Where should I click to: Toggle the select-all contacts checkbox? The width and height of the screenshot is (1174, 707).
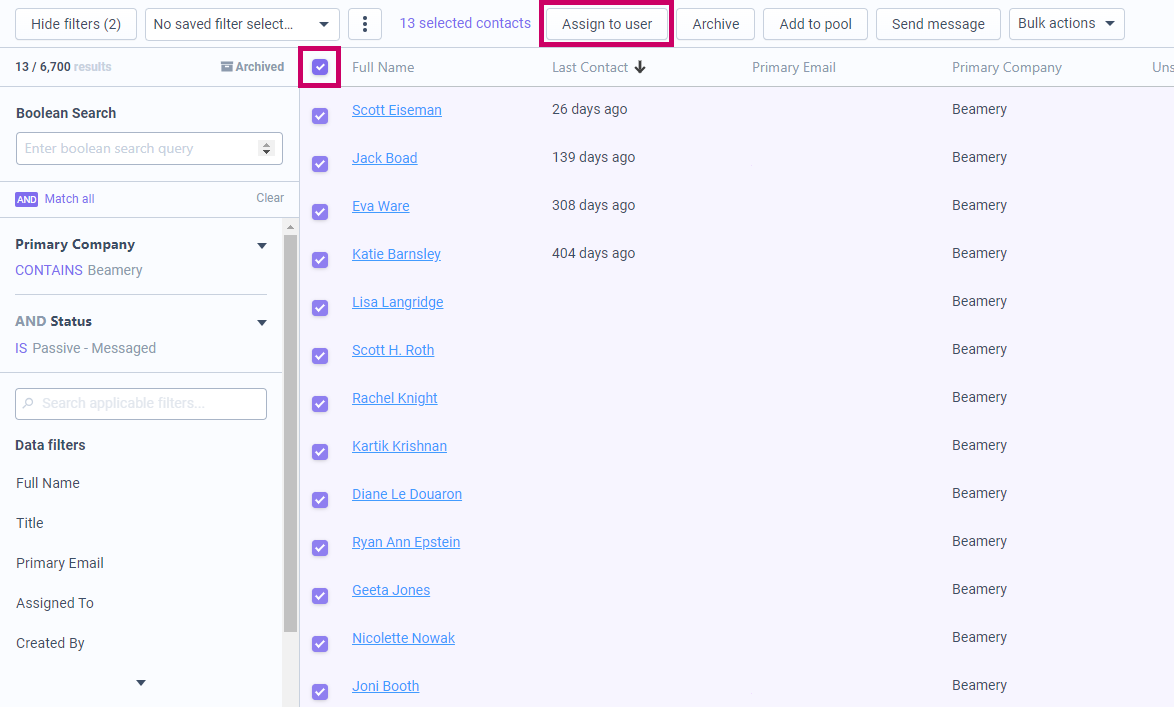[x=320, y=67]
